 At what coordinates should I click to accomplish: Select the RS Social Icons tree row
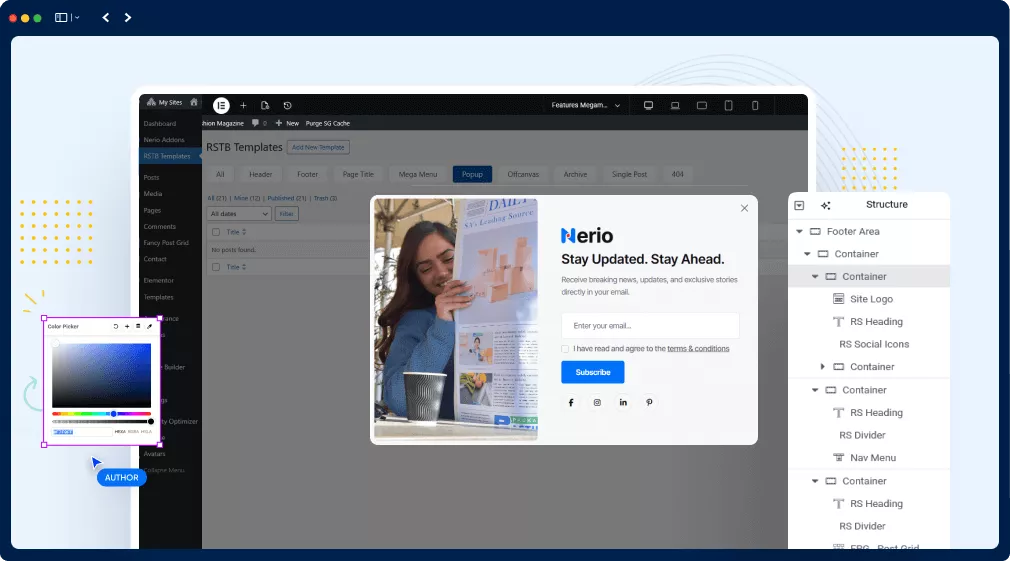point(870,344)
